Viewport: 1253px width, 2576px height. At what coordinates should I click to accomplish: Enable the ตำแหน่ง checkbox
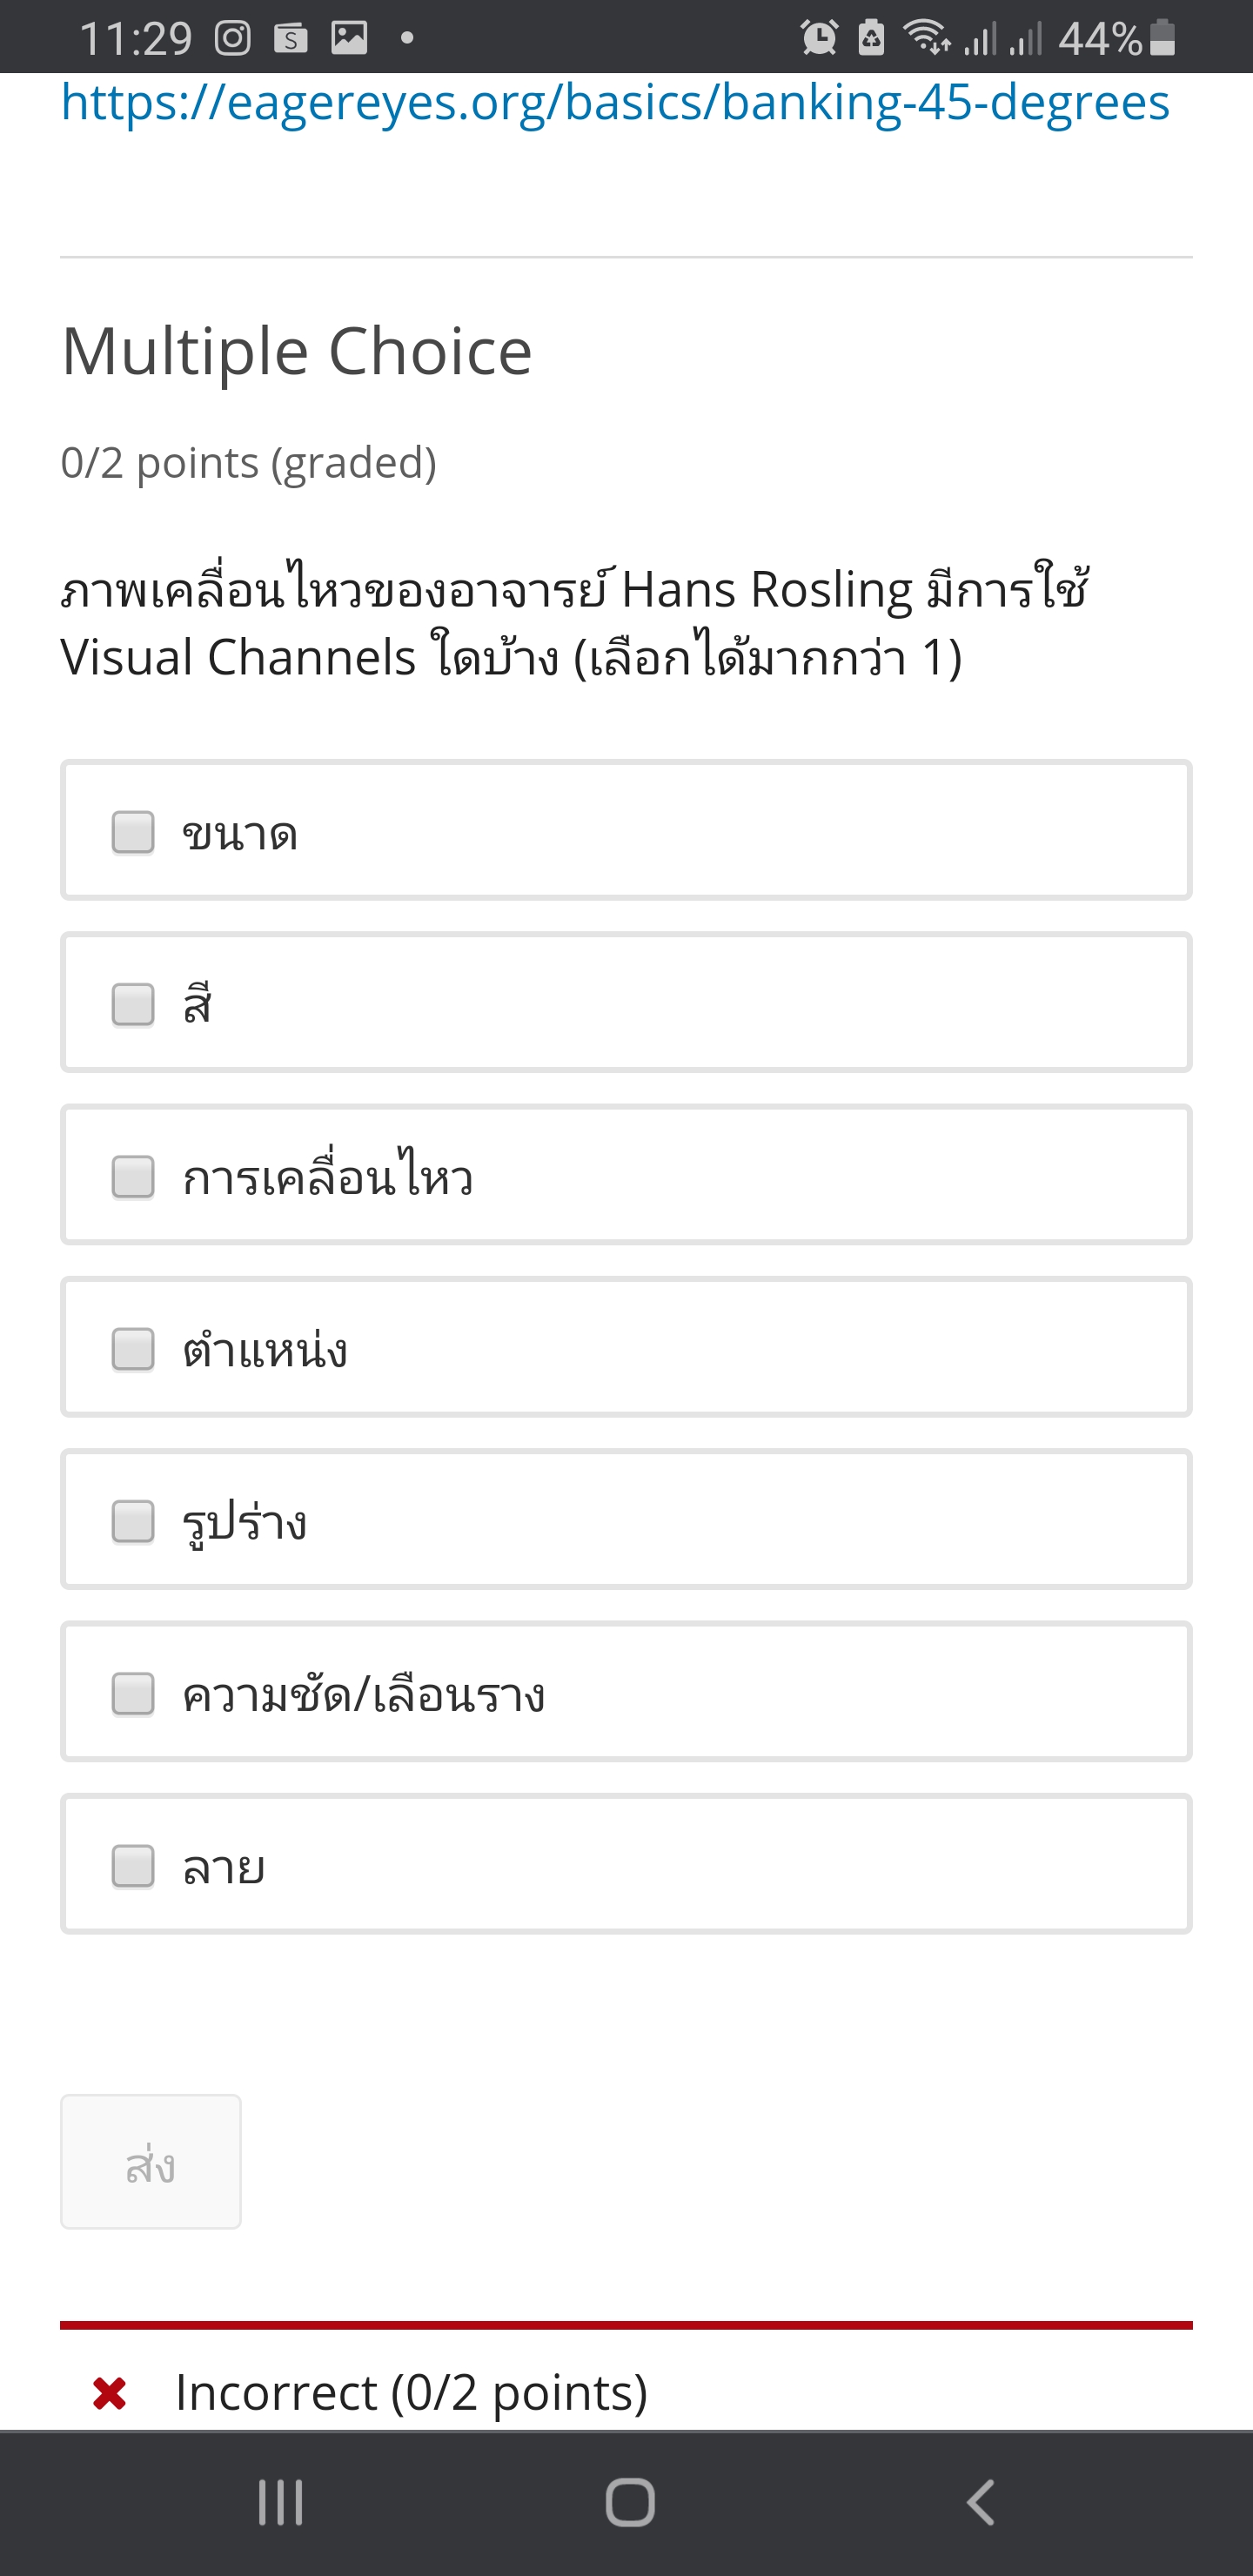[x=133, y=1349]
